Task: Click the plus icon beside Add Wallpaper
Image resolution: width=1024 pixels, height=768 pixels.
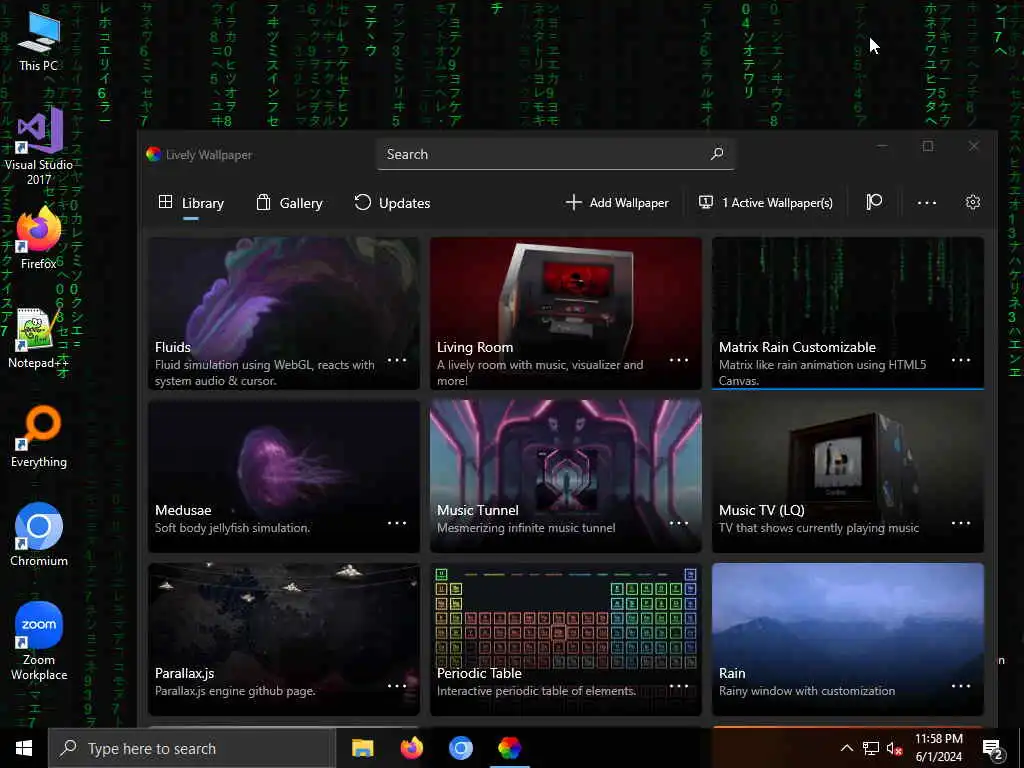Action: (x=573, y=202)
